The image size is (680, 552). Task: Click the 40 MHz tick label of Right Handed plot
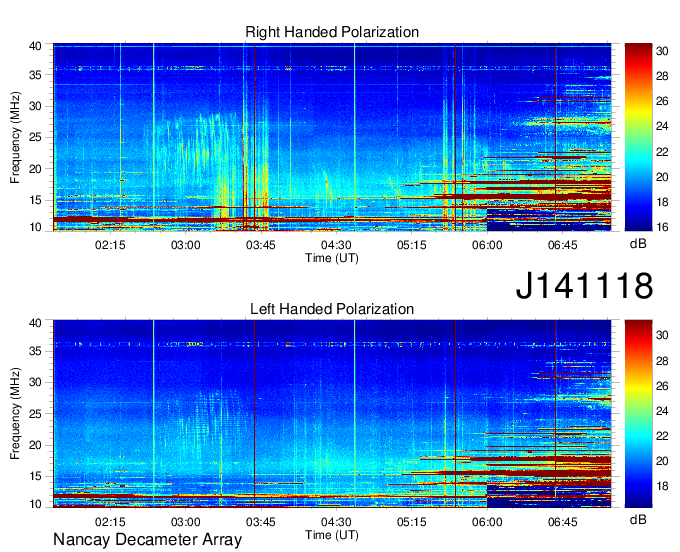35,46
